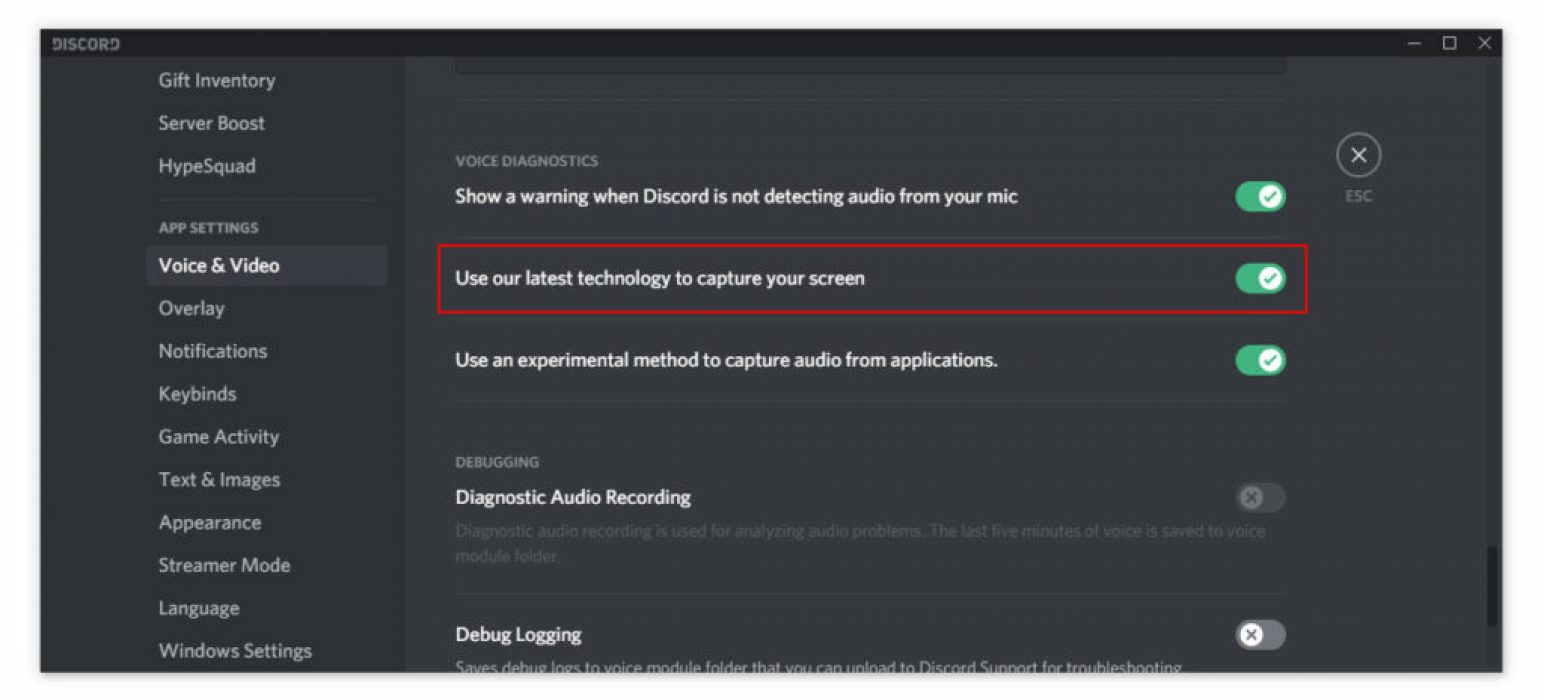Toggle latest technology screen capture off
This screenshot has width=1544, height=700.
click(x=1260, y=278)
